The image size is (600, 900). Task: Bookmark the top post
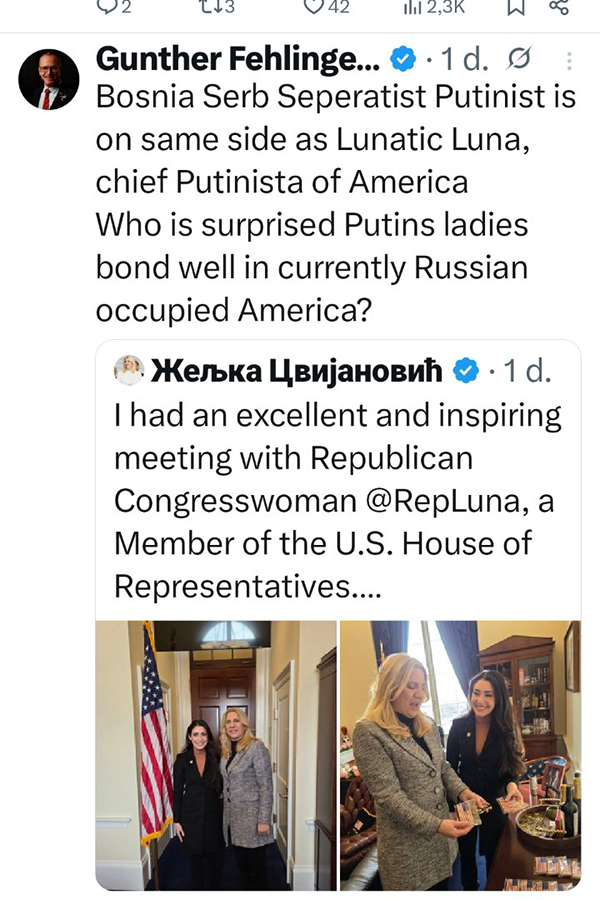coord(516,7)
